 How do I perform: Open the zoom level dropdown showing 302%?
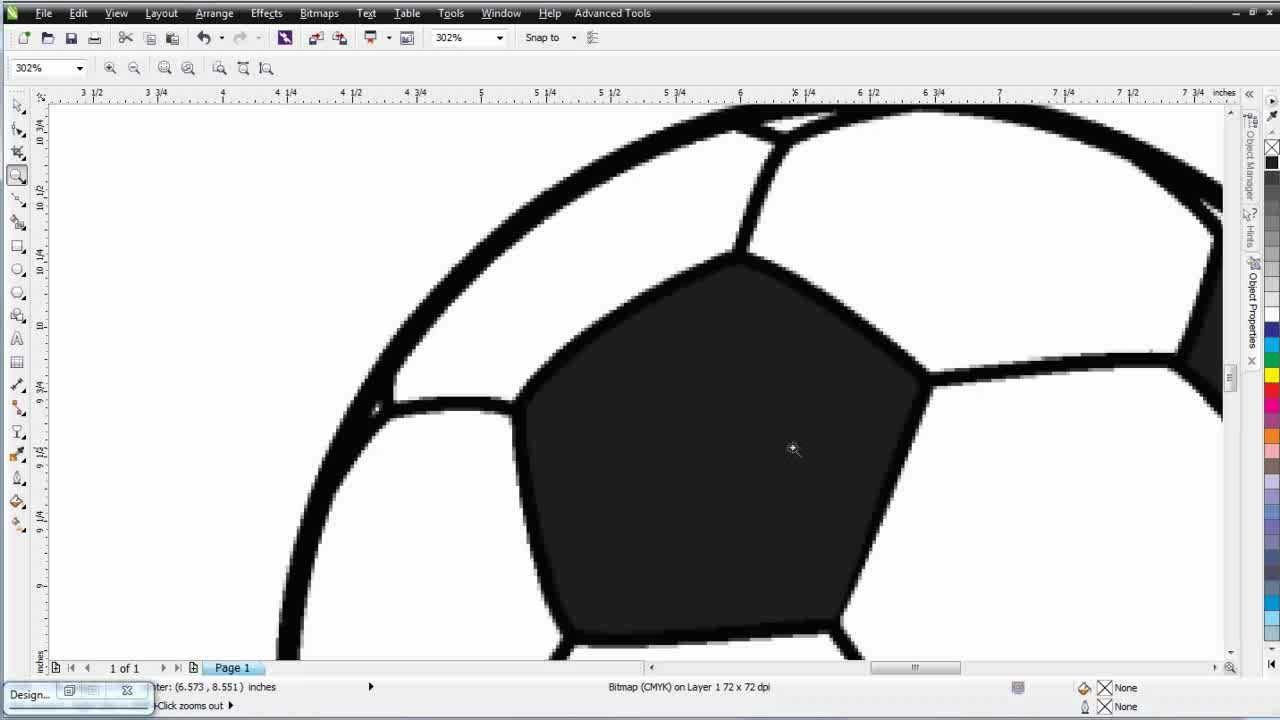497,37
